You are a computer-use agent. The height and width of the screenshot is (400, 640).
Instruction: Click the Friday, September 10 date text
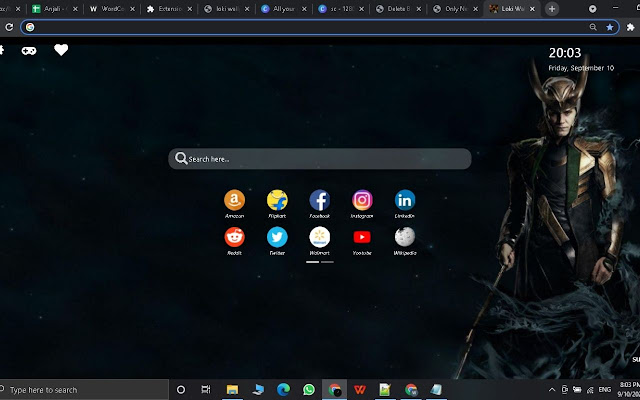581,68
